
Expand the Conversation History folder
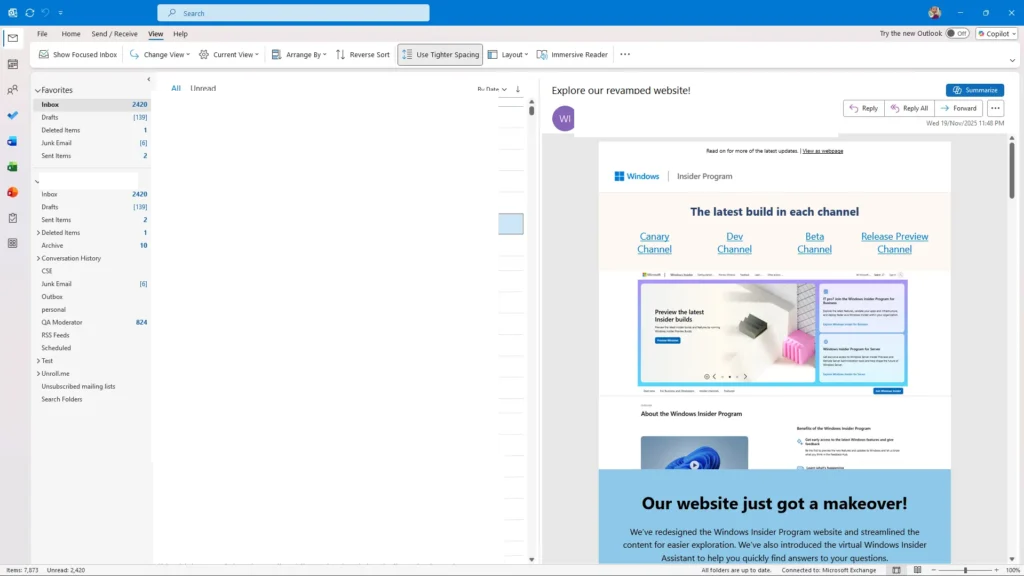(38, 258)
